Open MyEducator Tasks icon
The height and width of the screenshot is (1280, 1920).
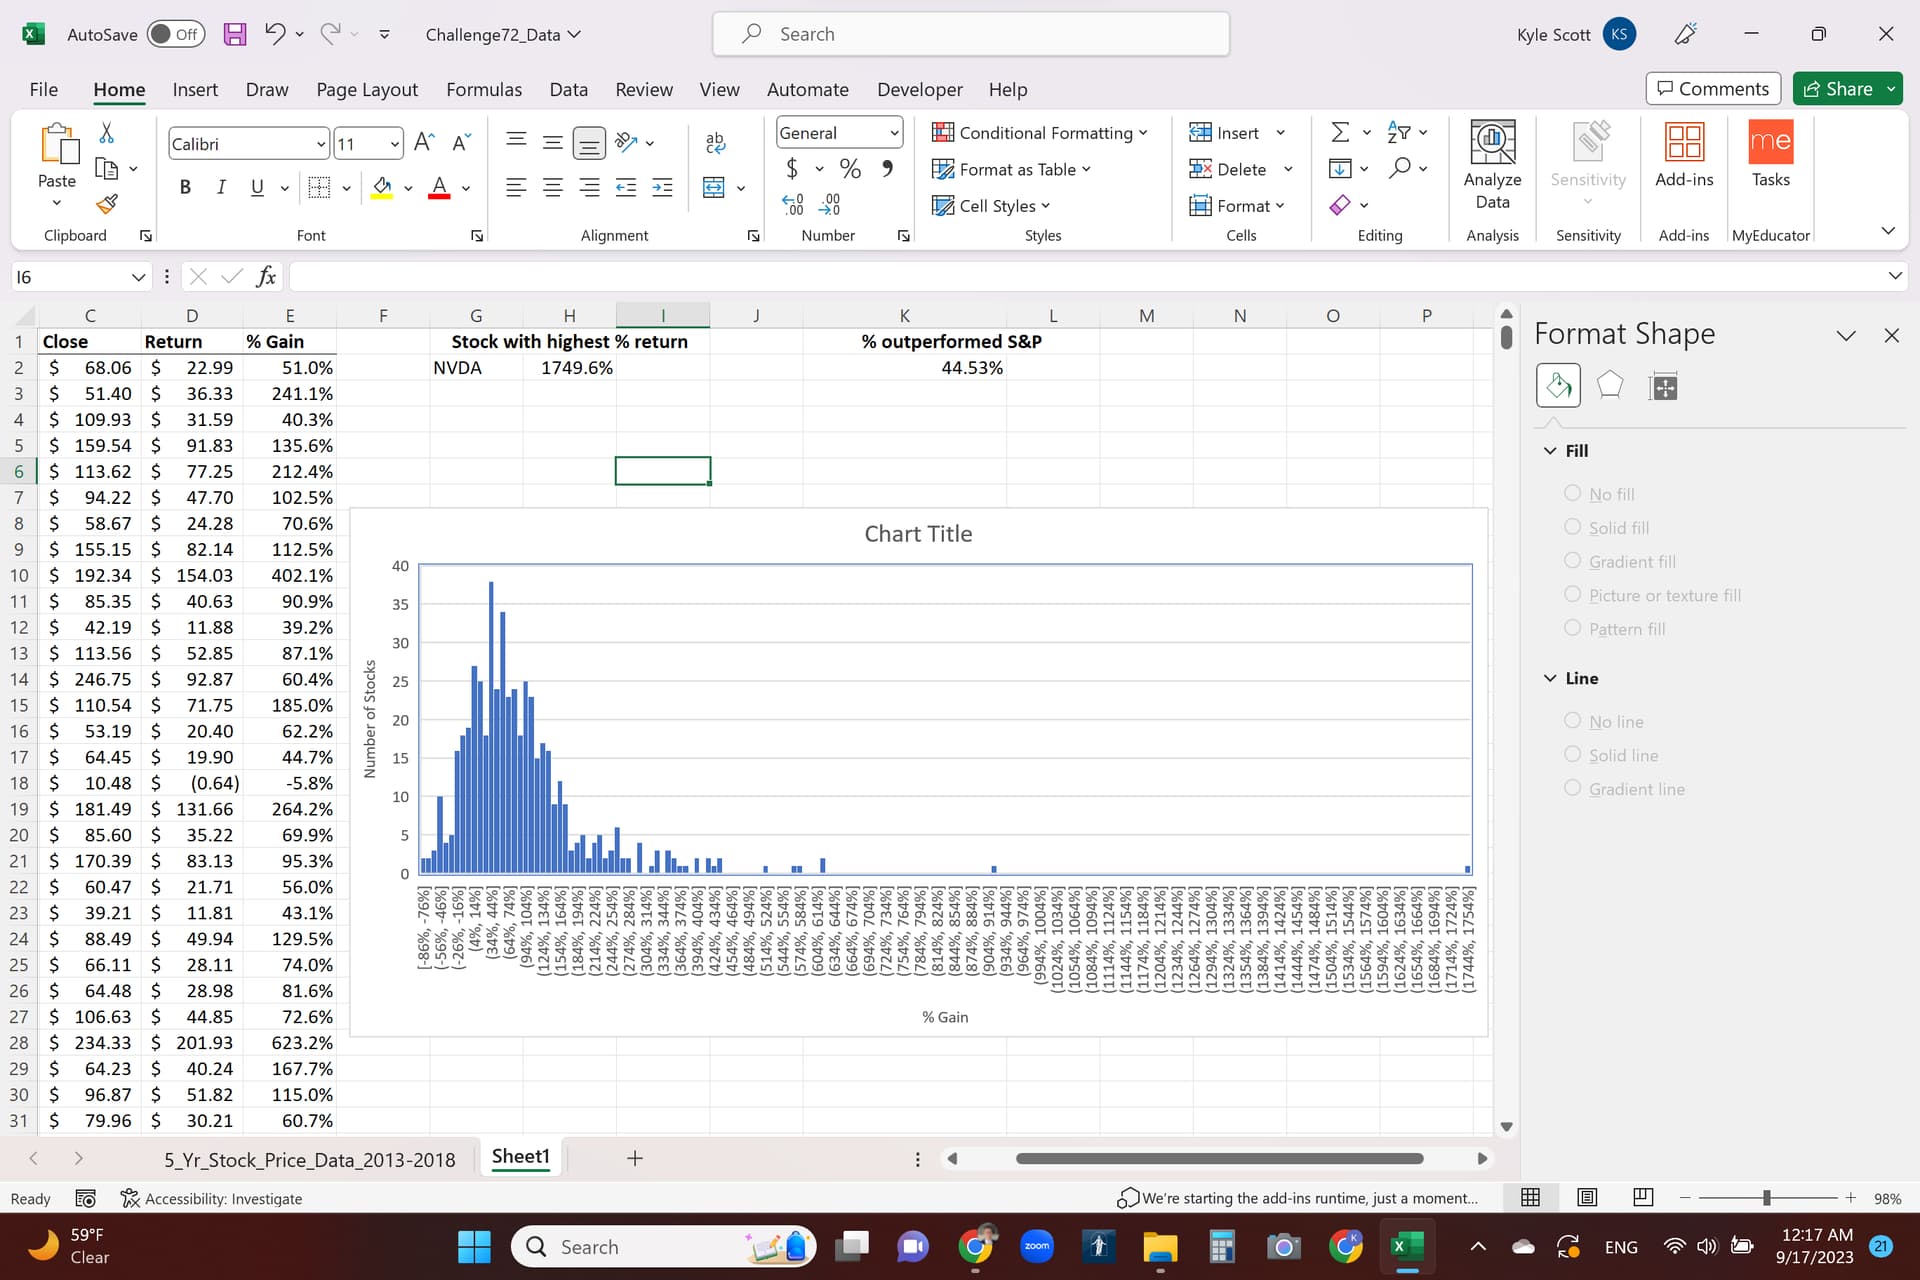pos(1770,155)
